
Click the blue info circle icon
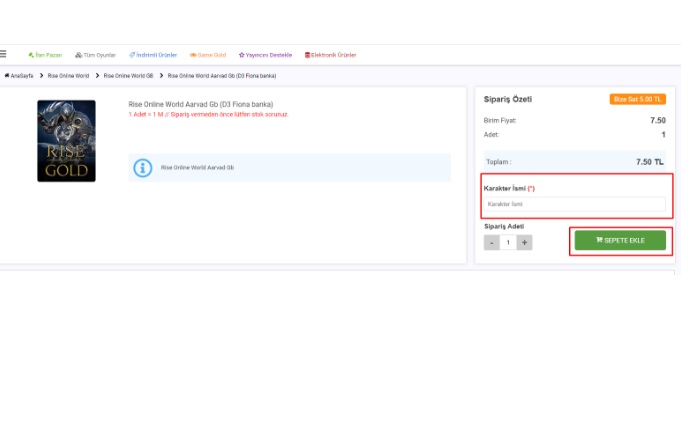click(x=143, y=168)
